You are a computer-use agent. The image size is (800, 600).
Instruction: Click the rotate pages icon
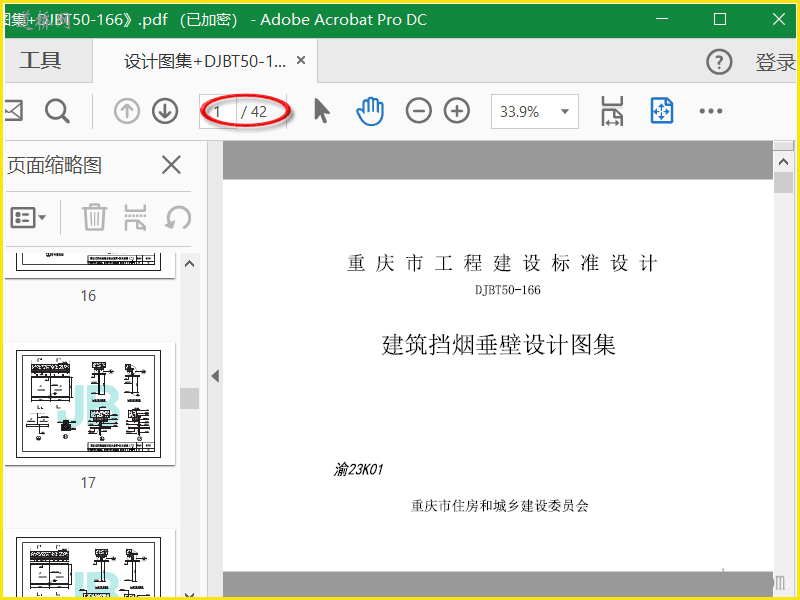[x=178, y=218]
